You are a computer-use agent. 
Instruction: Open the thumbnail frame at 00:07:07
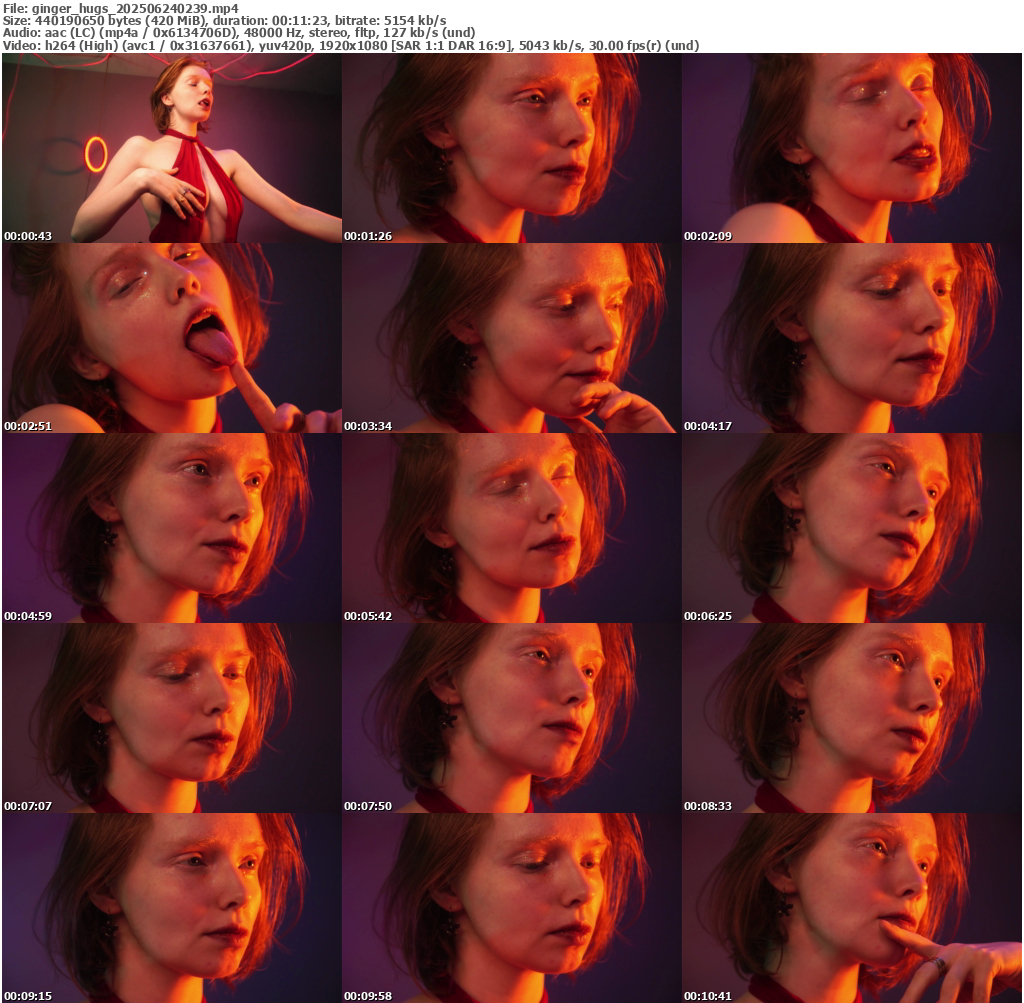click(x=171, y=718)
